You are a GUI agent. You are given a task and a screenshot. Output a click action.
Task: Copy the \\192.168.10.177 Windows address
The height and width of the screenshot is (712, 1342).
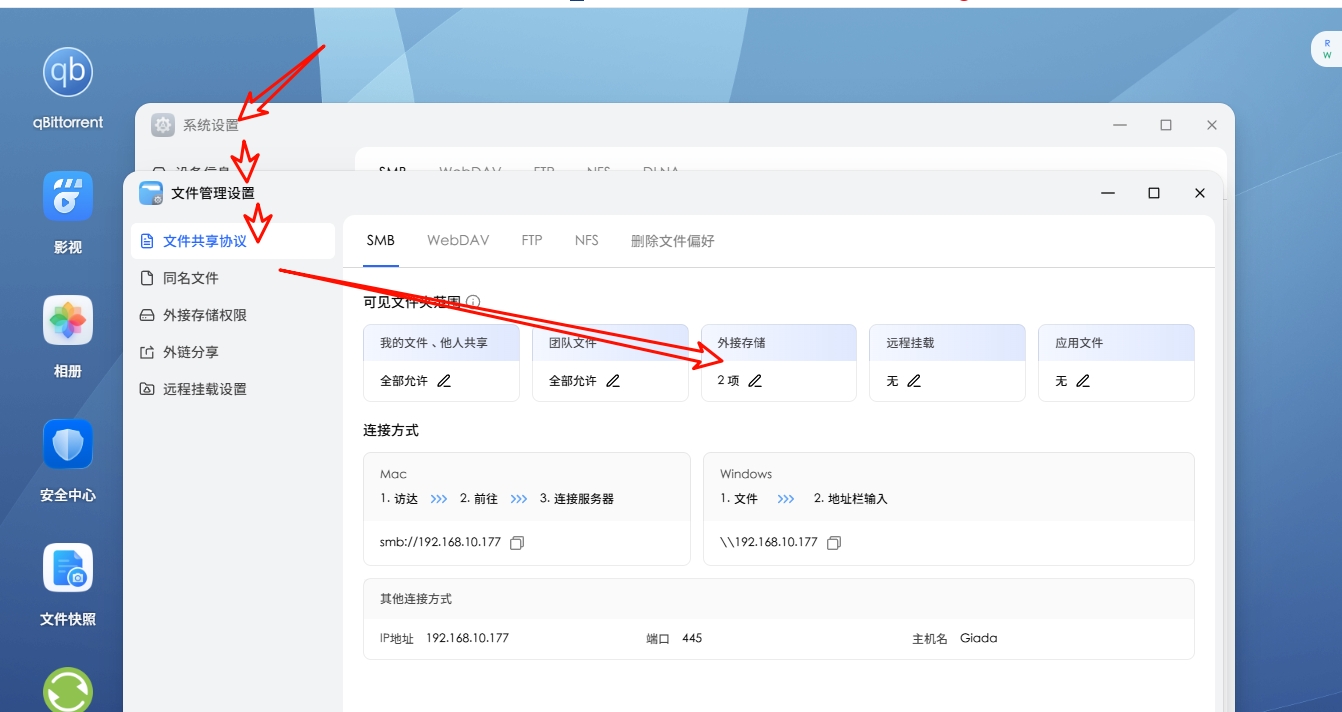tap(834, 543)
